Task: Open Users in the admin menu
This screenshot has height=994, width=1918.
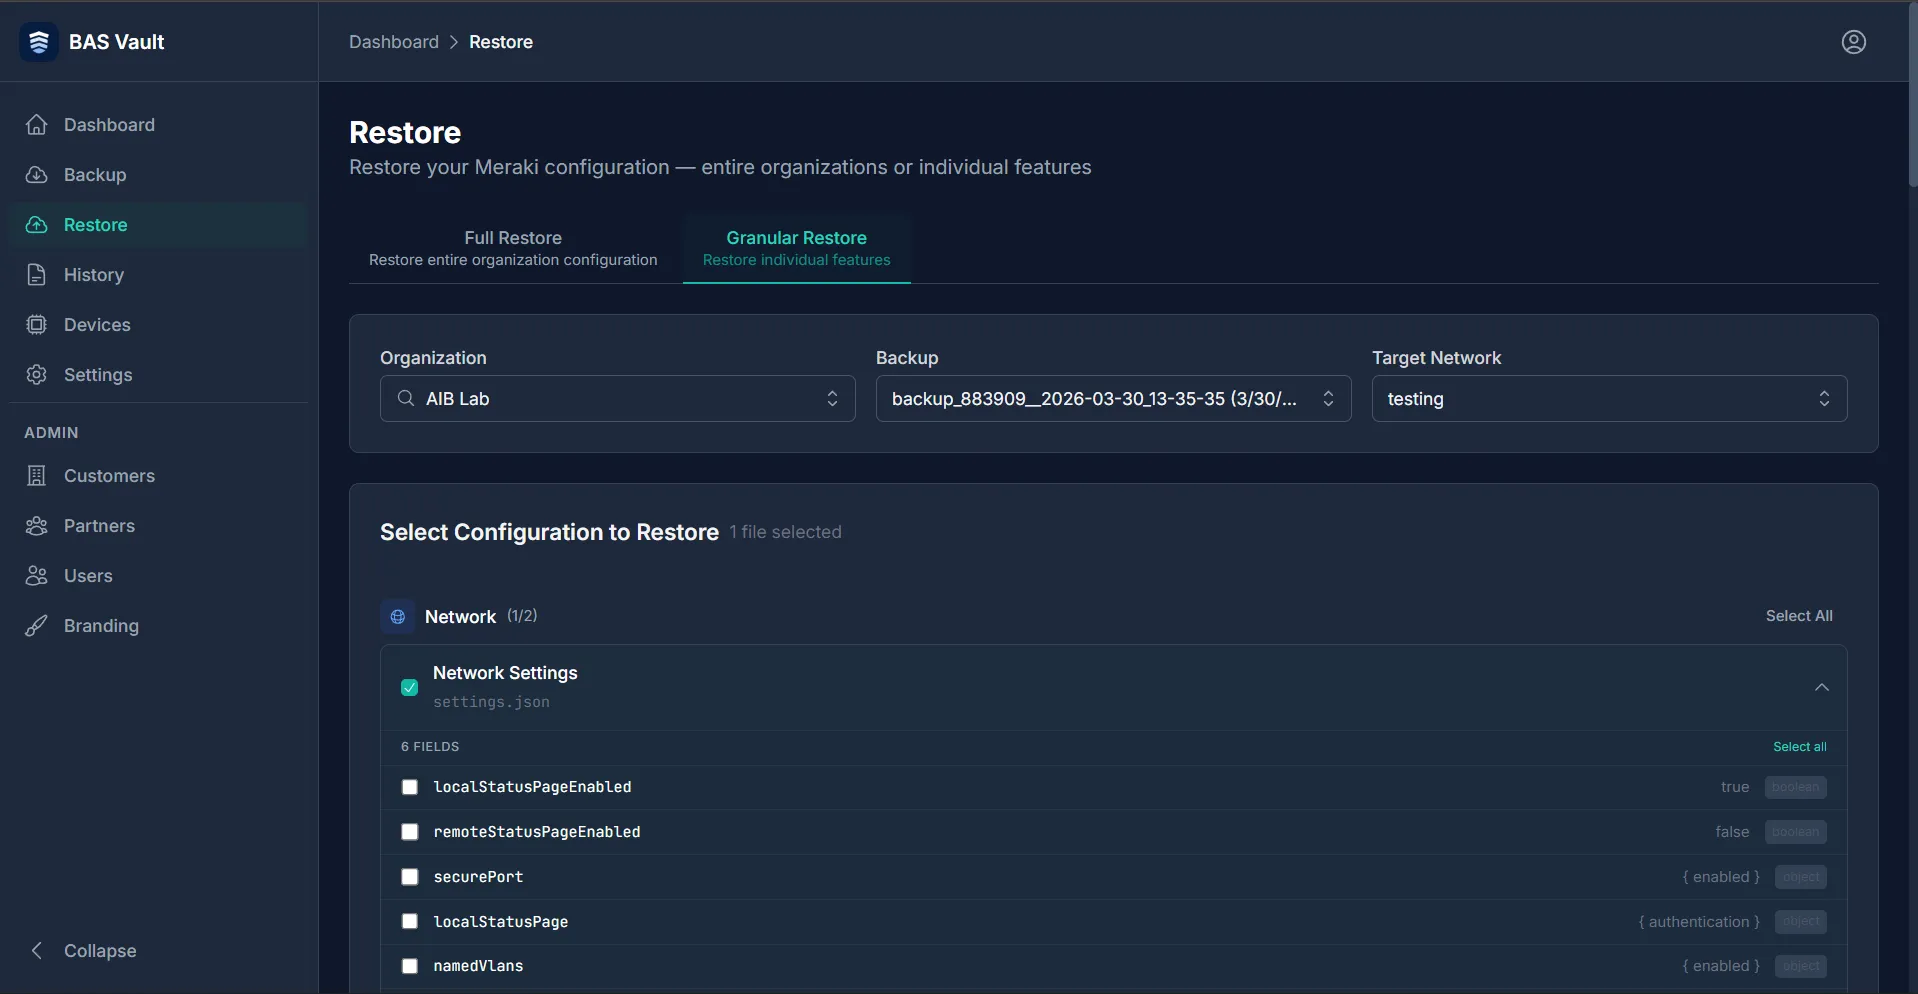Action: pos(157,576)
